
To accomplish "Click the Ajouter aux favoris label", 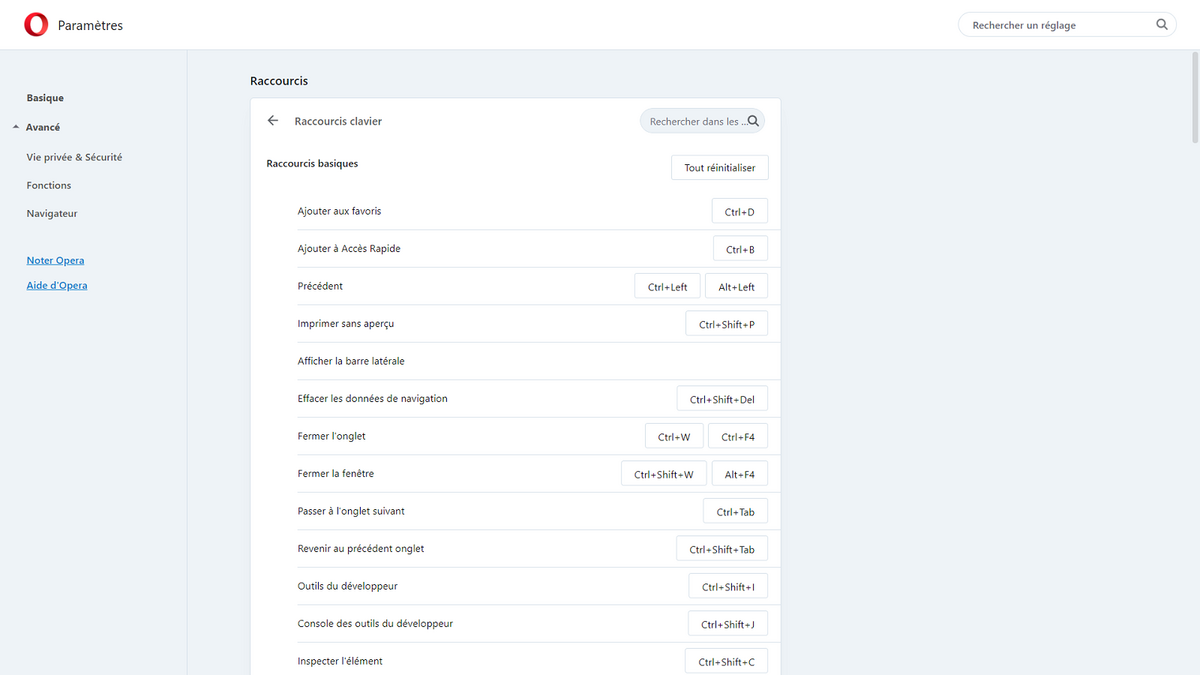I will click(339, 211).
